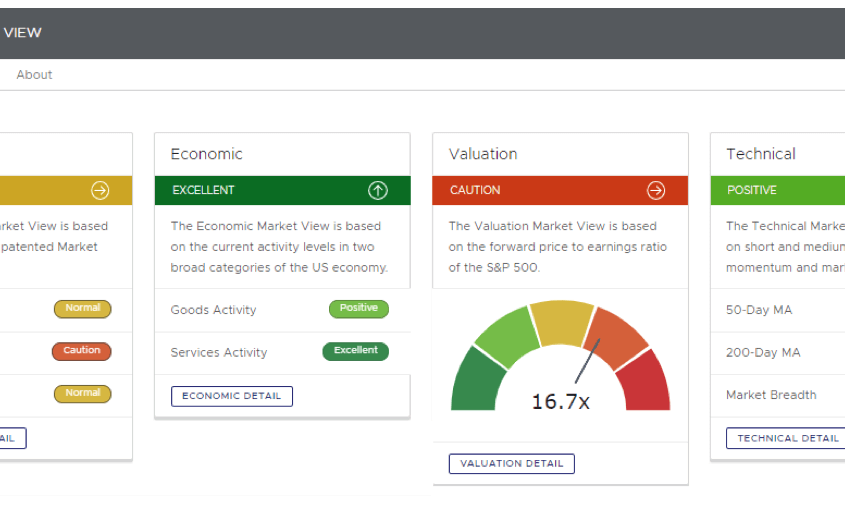Click the right-arrow icon in Valuation Caution banner
The image size is (845, 518).
click(656, 190)
